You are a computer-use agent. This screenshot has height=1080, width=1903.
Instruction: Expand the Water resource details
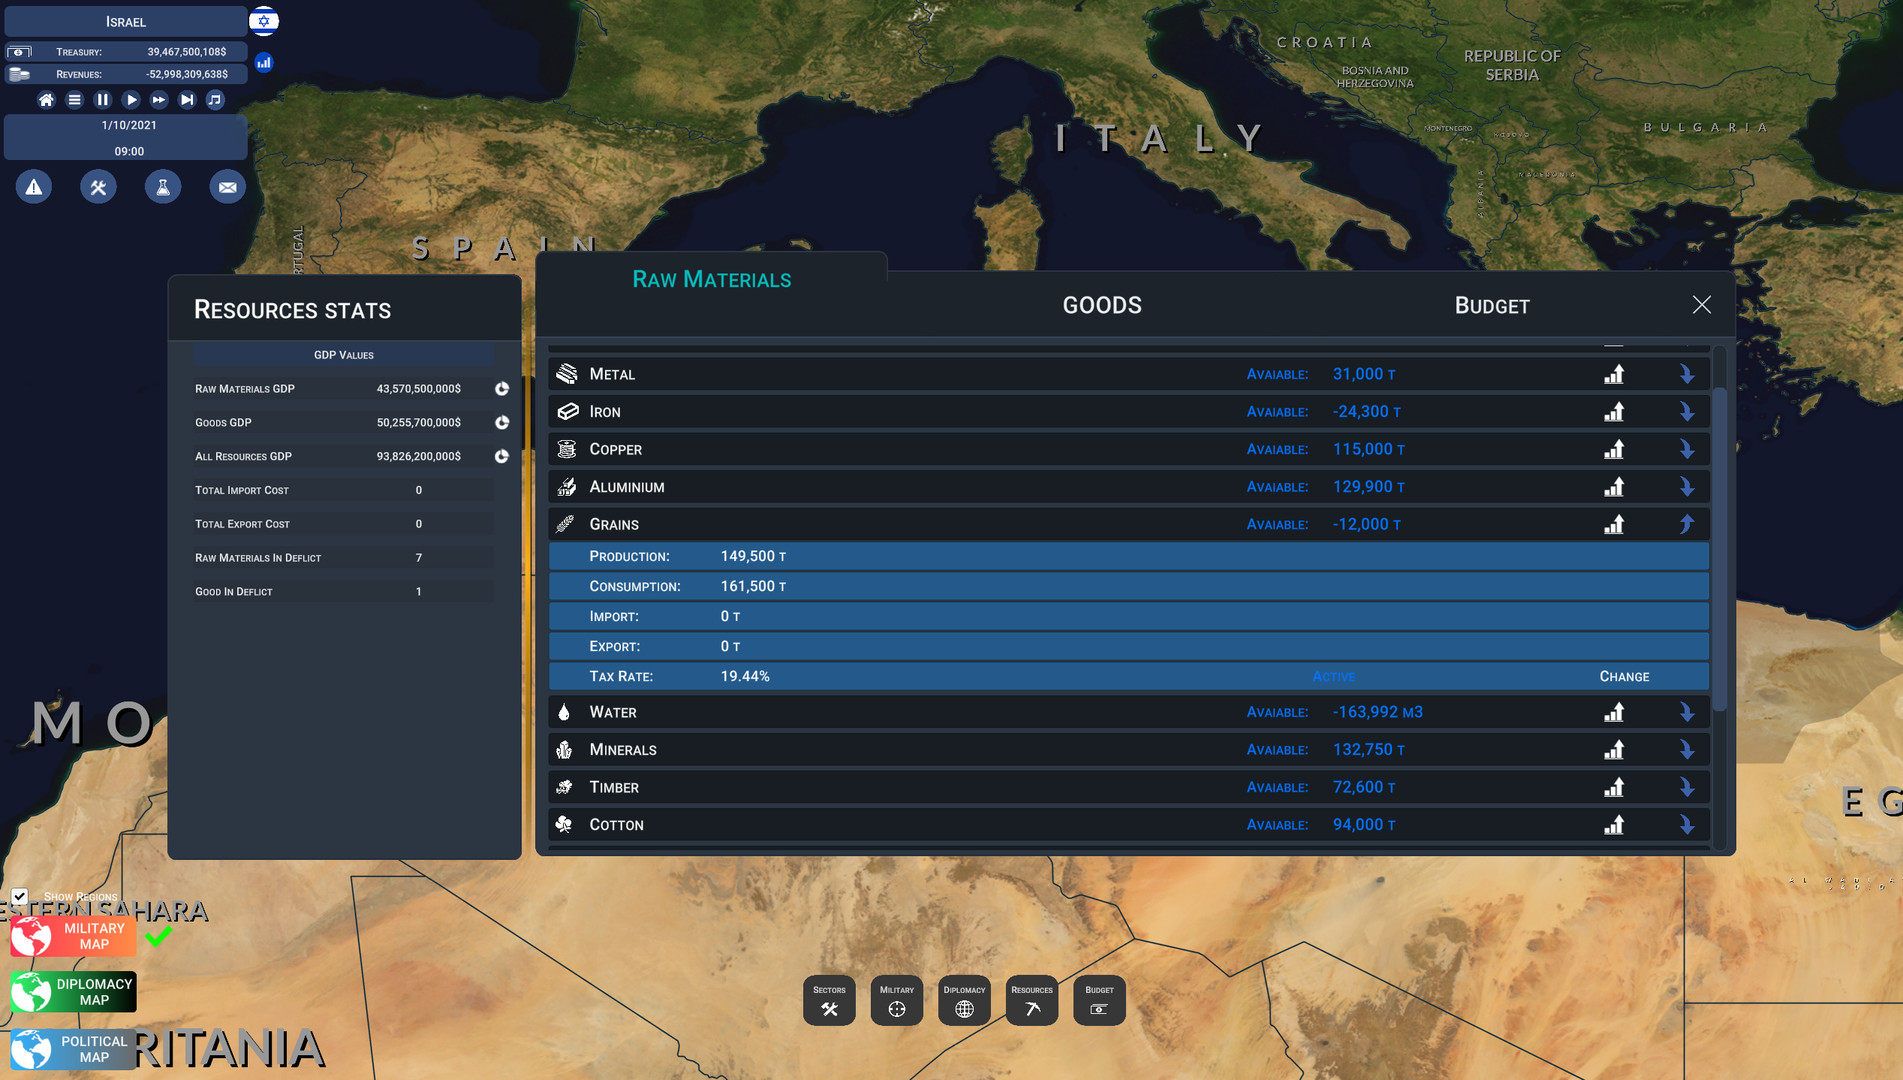tap(1687, 712)
